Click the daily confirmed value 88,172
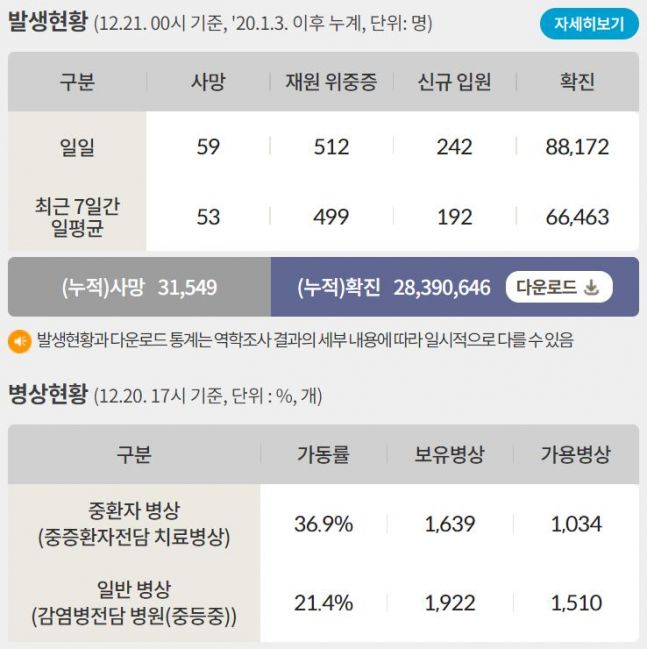The image size is (647, 649). (577, 147)
